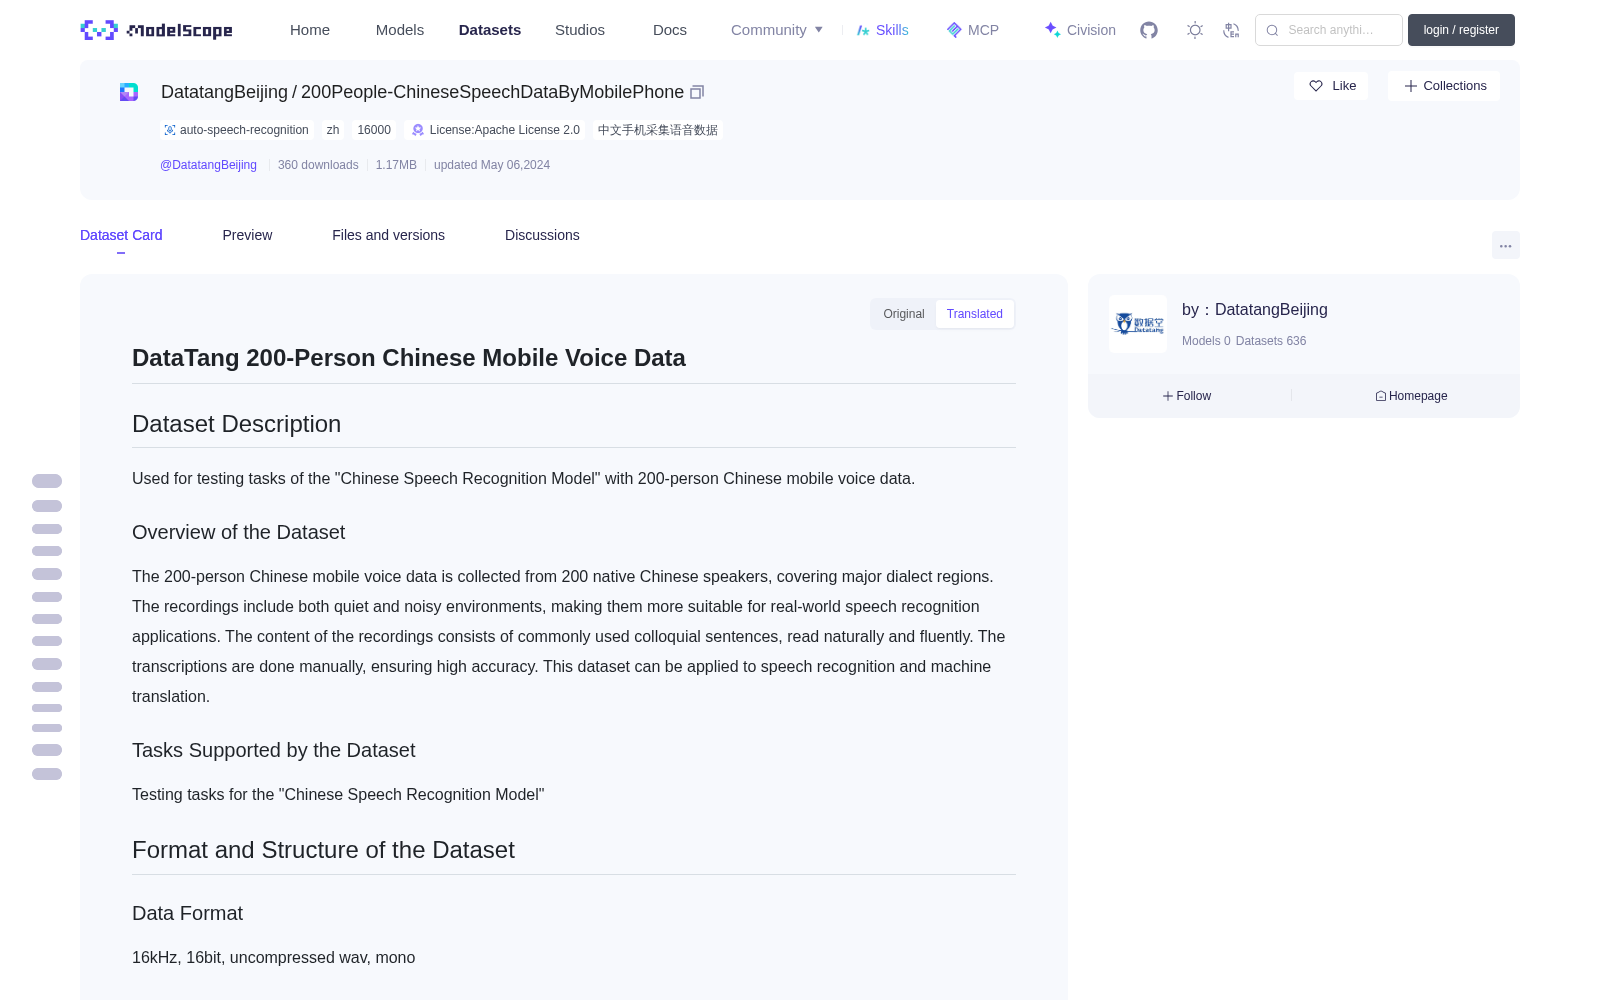1600x1000 pixels.
Task: Open the Docs page
Action: (x=670, y=30)
